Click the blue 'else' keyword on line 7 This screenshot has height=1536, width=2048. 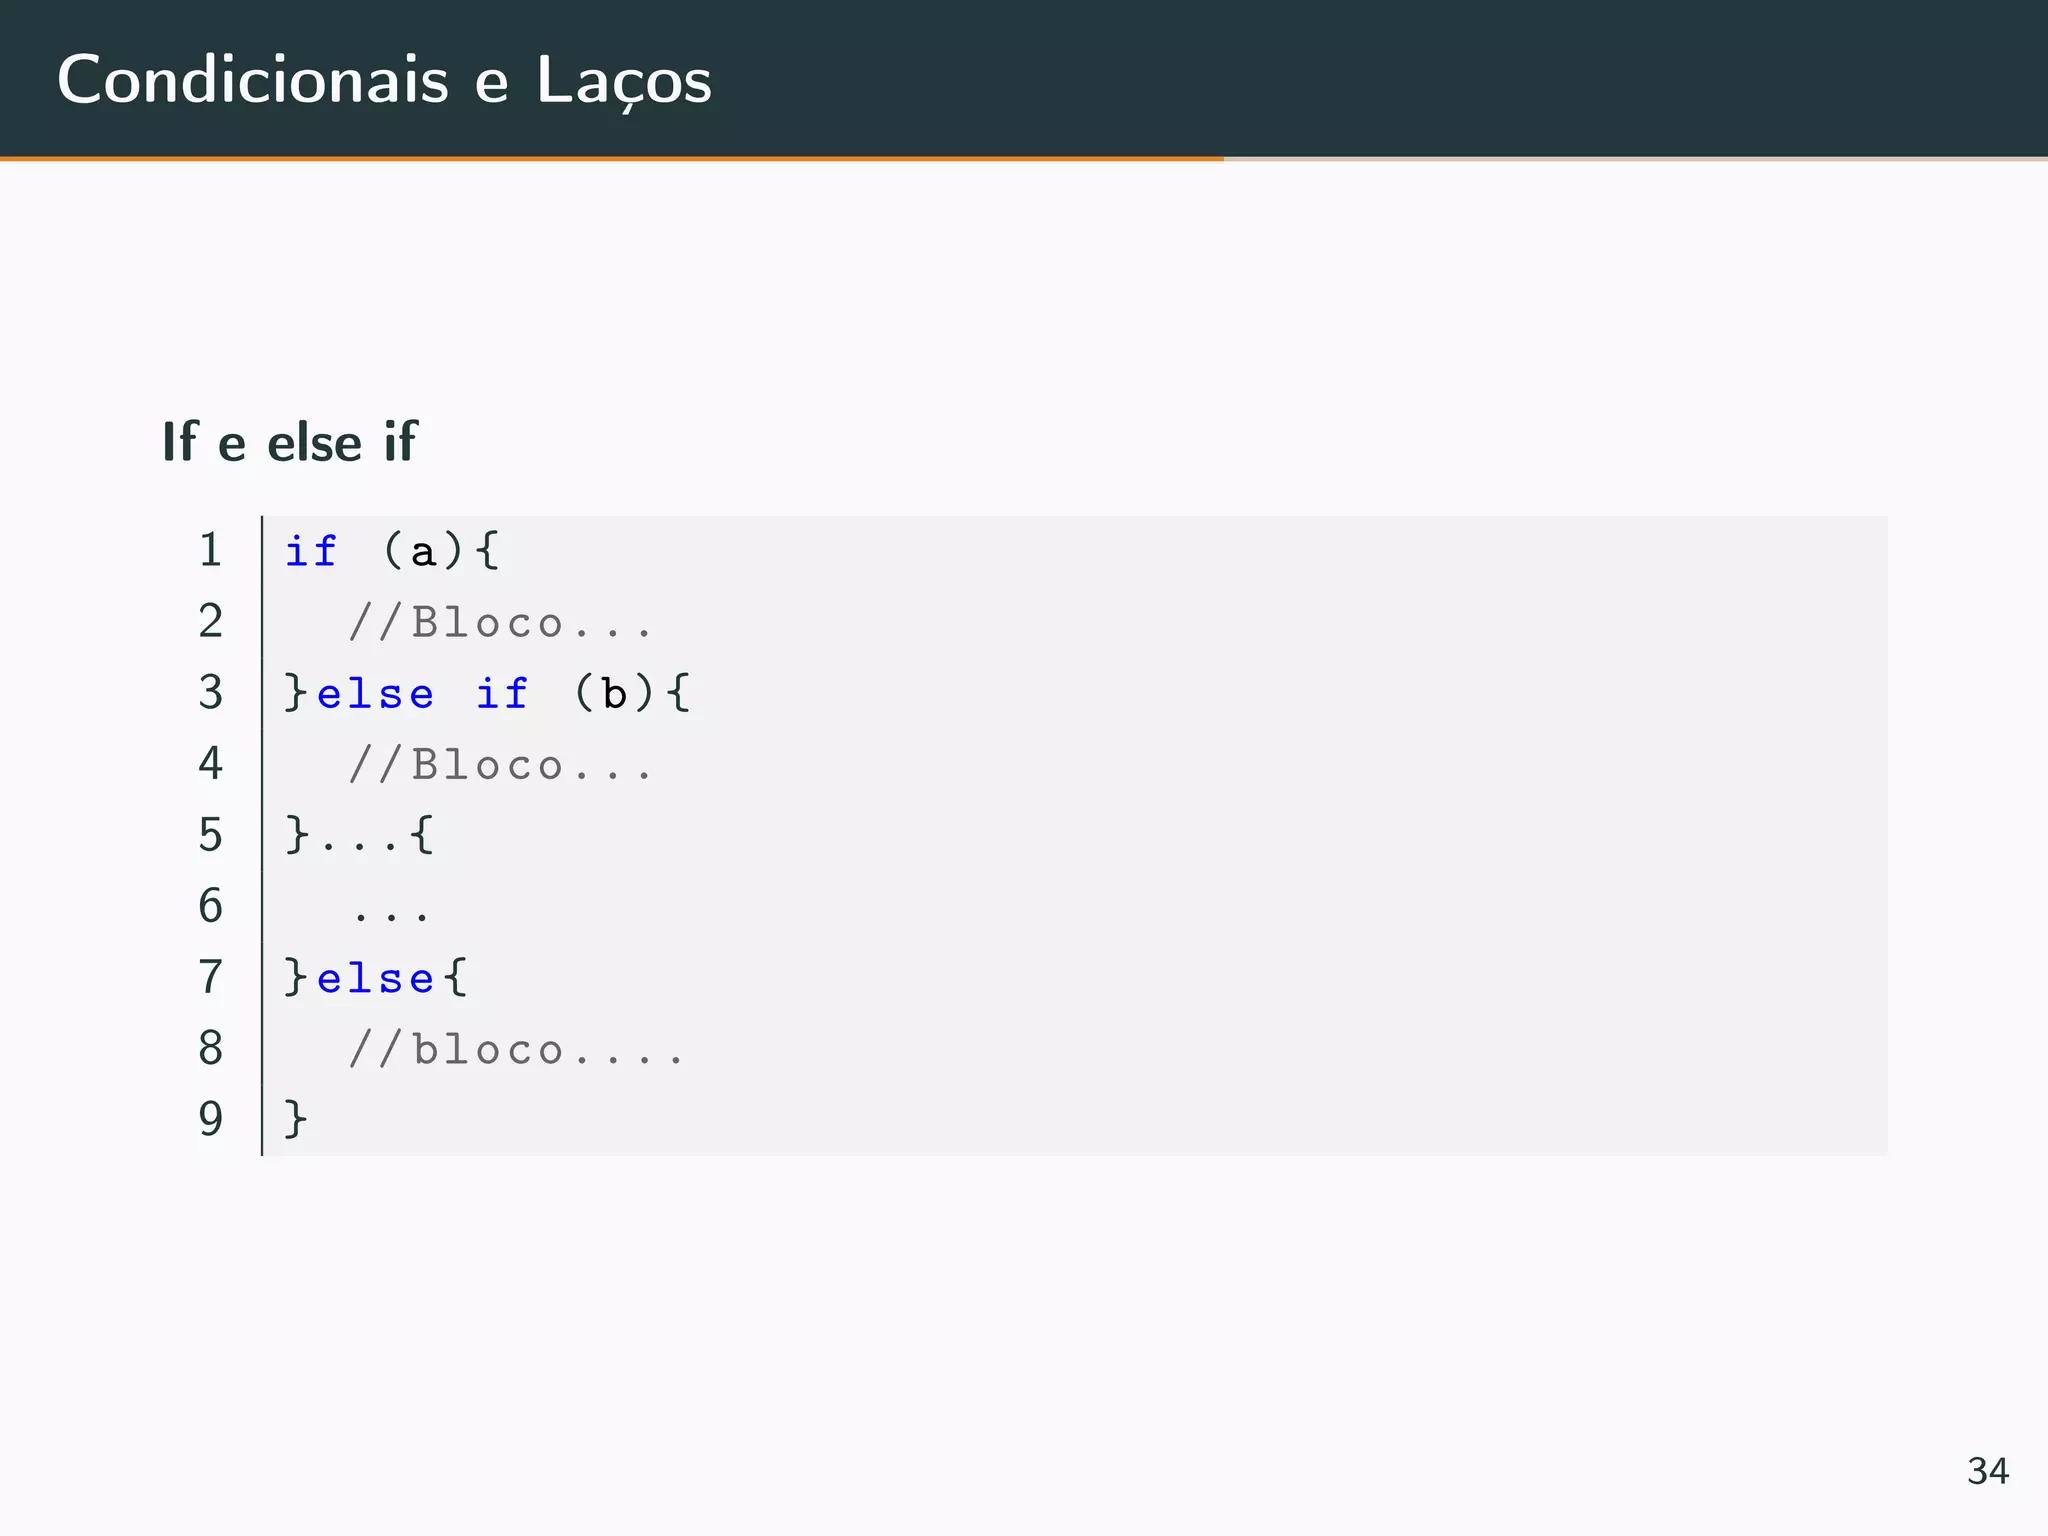tap(375, 978)
